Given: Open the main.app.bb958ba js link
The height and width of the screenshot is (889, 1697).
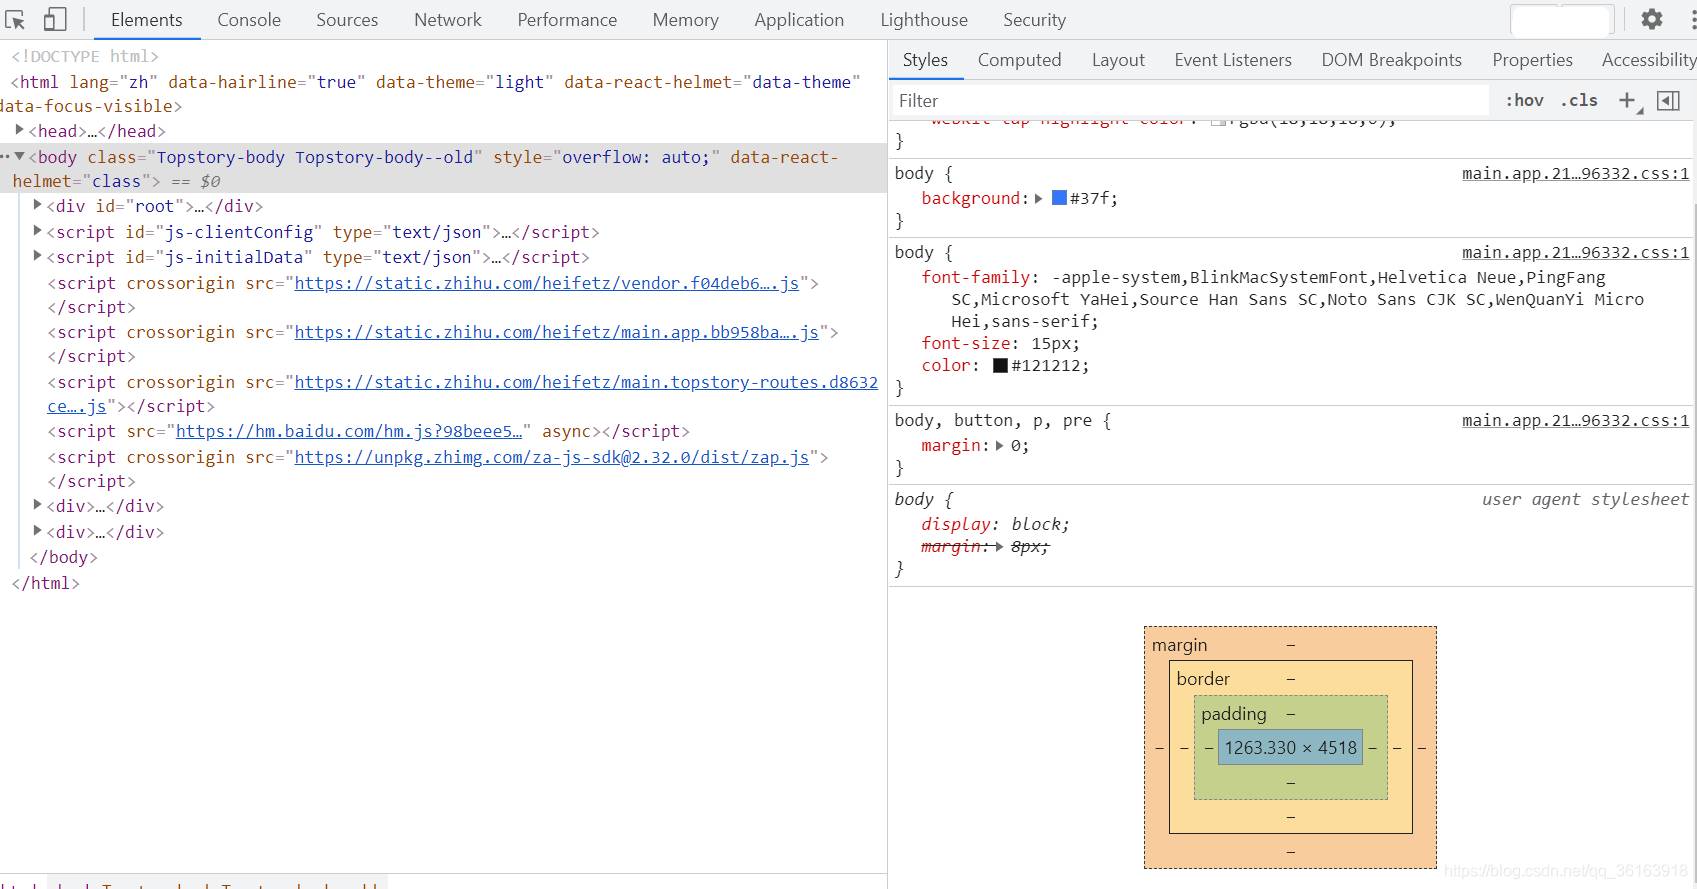Looking at the screenshot, I should click(x=556, y=332).
